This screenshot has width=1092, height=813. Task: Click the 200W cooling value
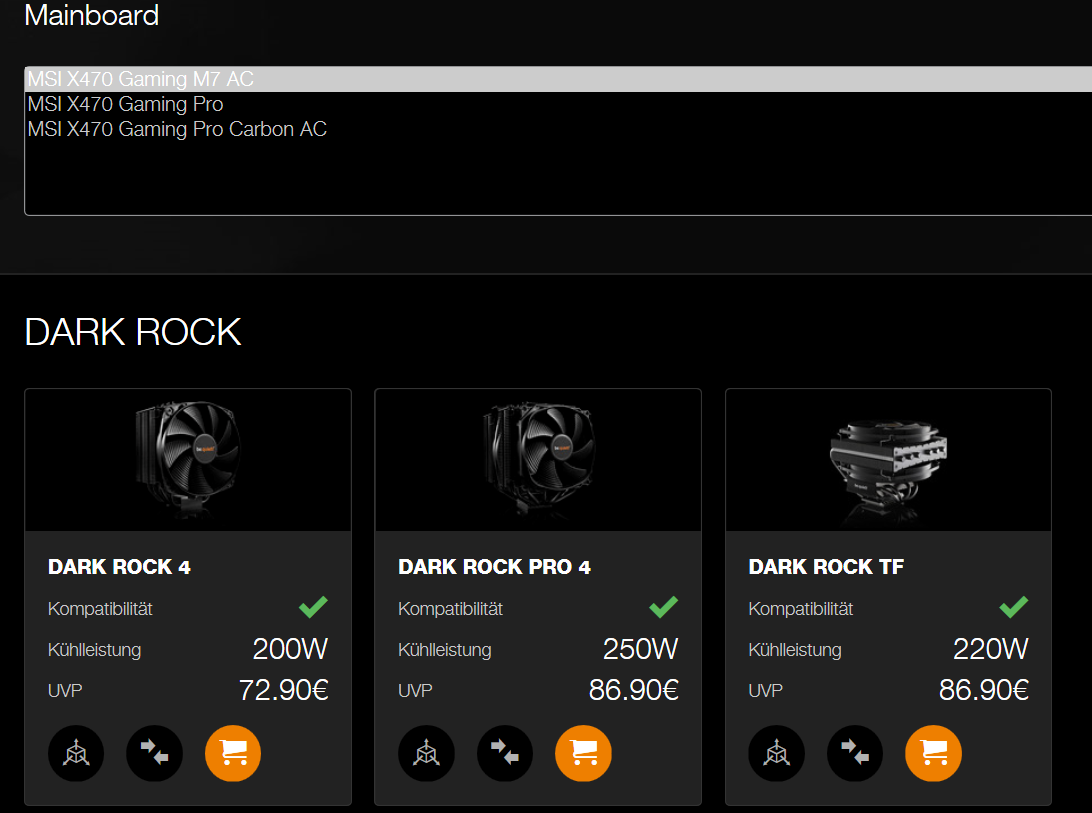coord(290,649)
